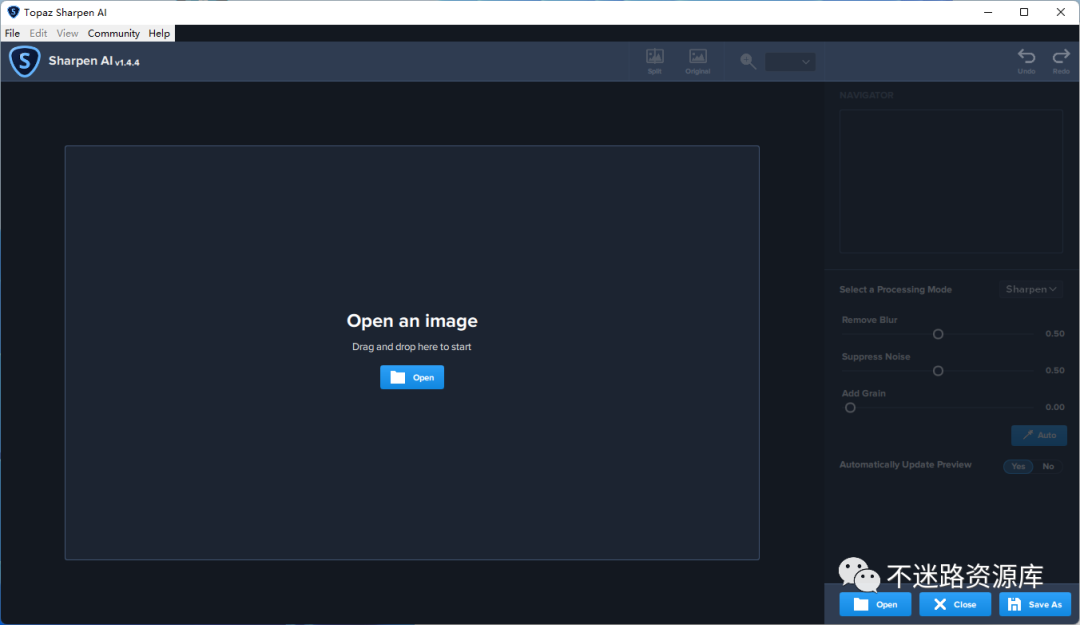This screenshot has width=1080, height=625.
Task: Click the "Drag and drop here to start" text
Action: point(412,347)
